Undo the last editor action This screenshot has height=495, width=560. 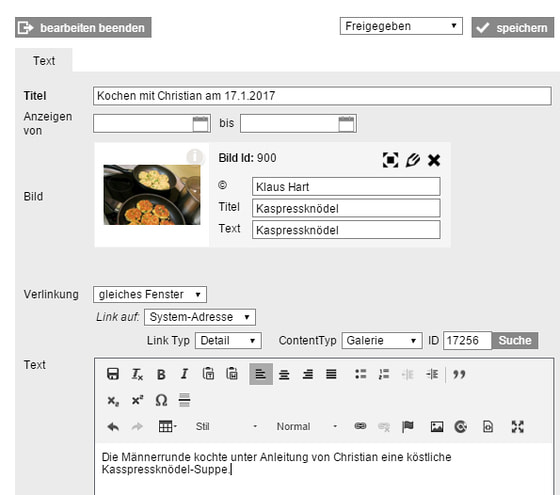113,426
